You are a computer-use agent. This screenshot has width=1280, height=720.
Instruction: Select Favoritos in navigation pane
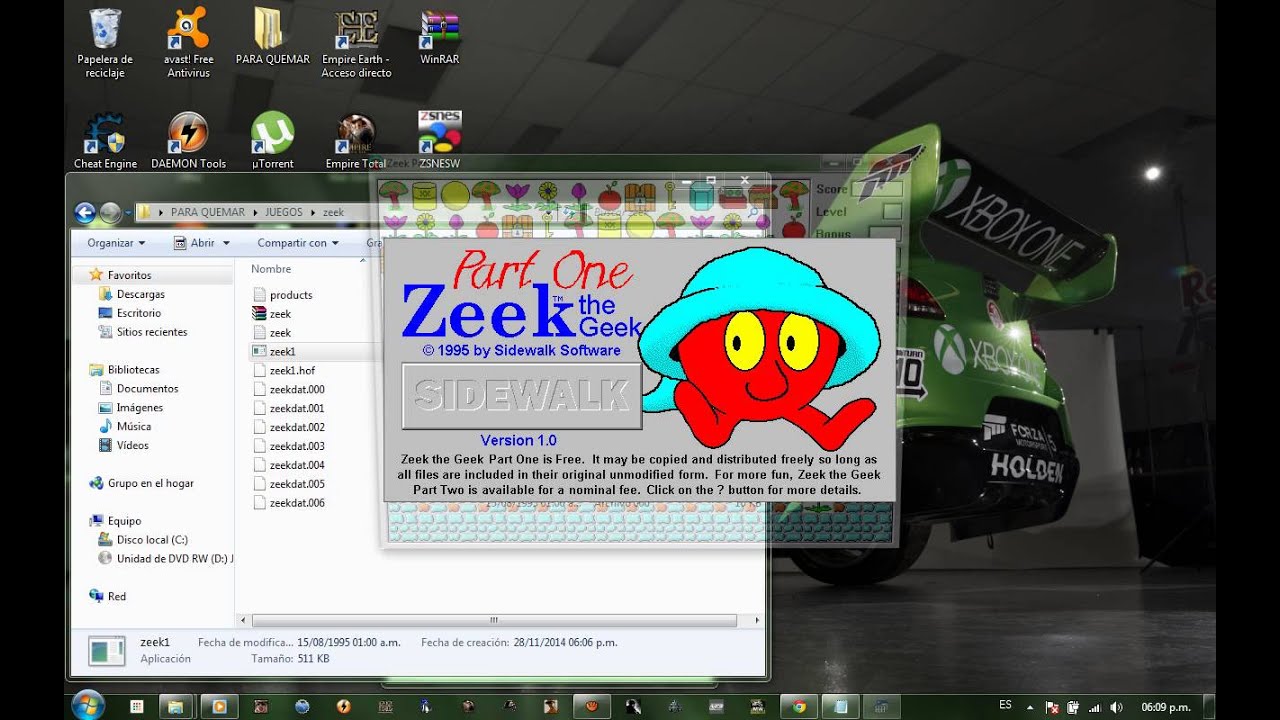pyautogui.click(x=129, y=275)
